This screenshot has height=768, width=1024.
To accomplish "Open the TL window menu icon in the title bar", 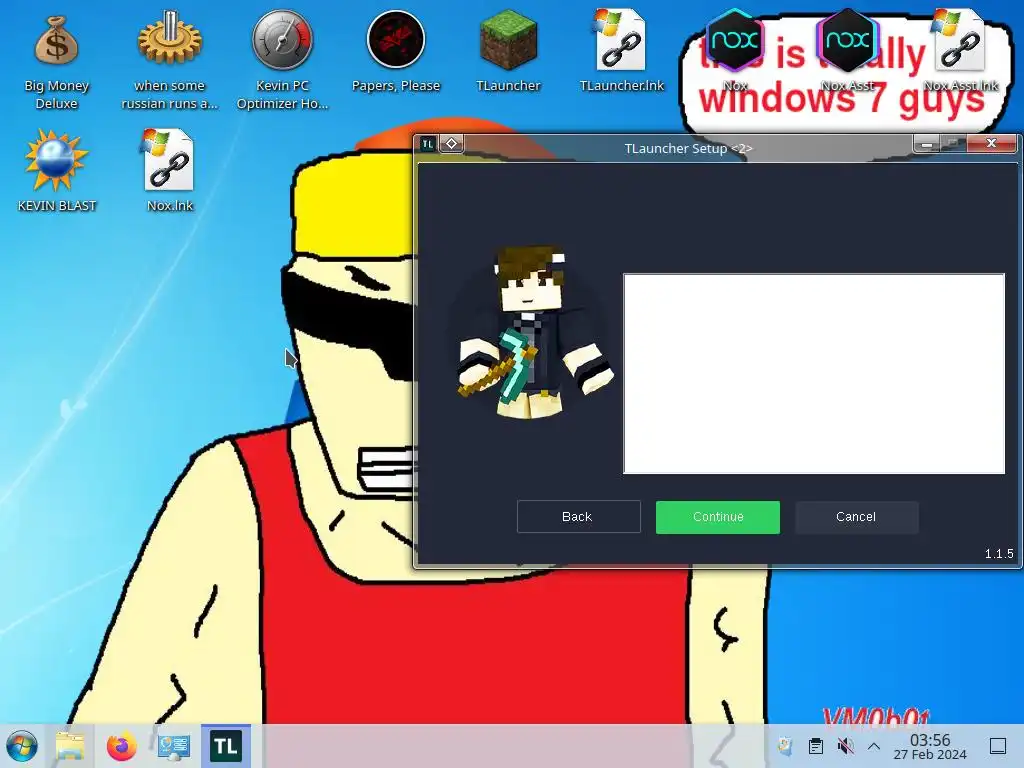I will click(428, 144).
